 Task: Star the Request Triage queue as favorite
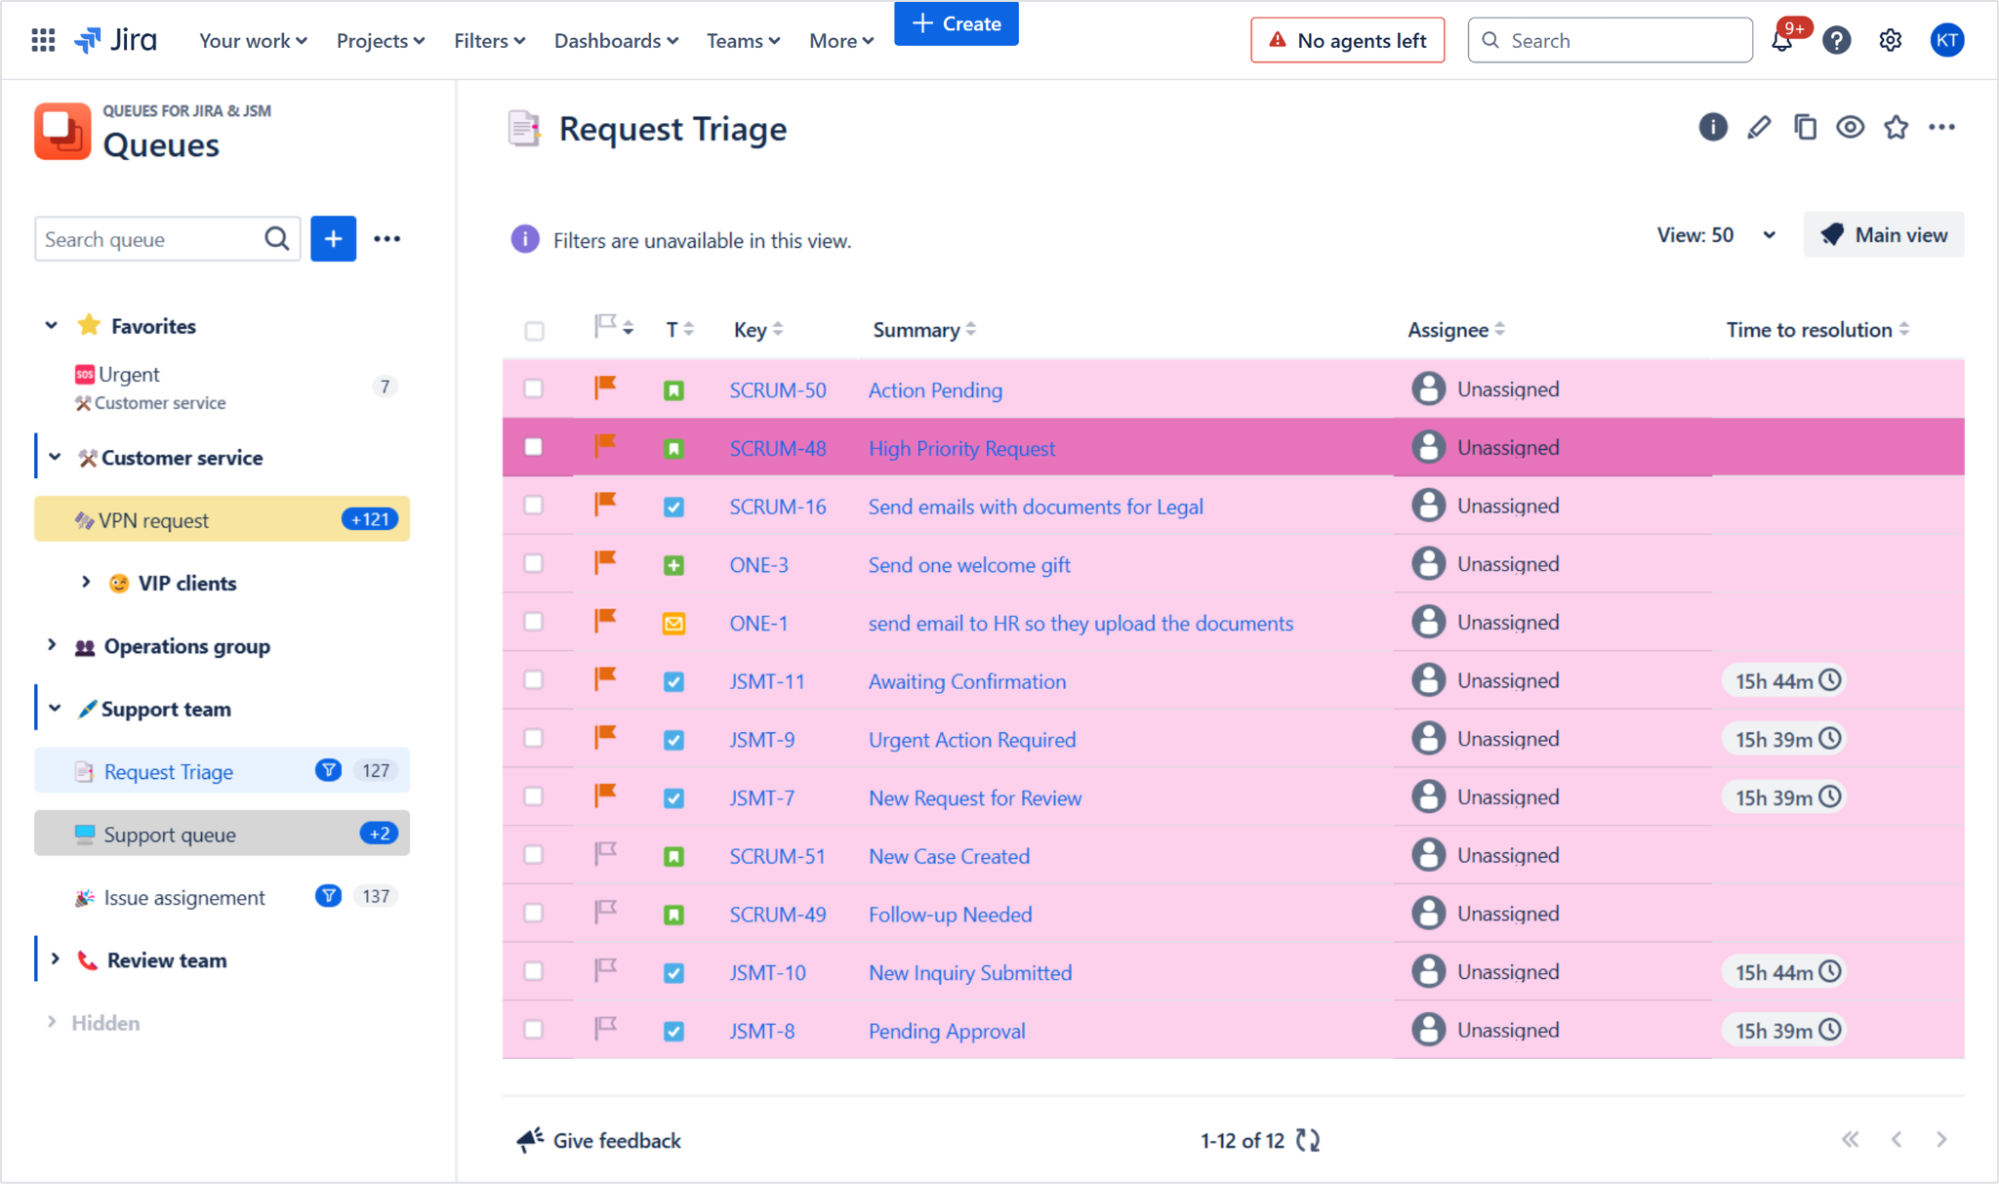coord(1896,127)
